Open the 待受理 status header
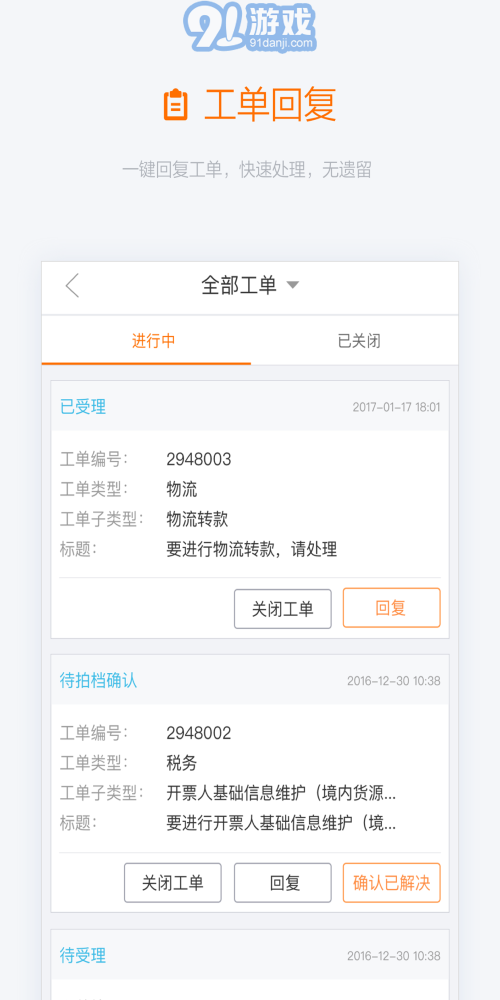 [x=83, y=955]
